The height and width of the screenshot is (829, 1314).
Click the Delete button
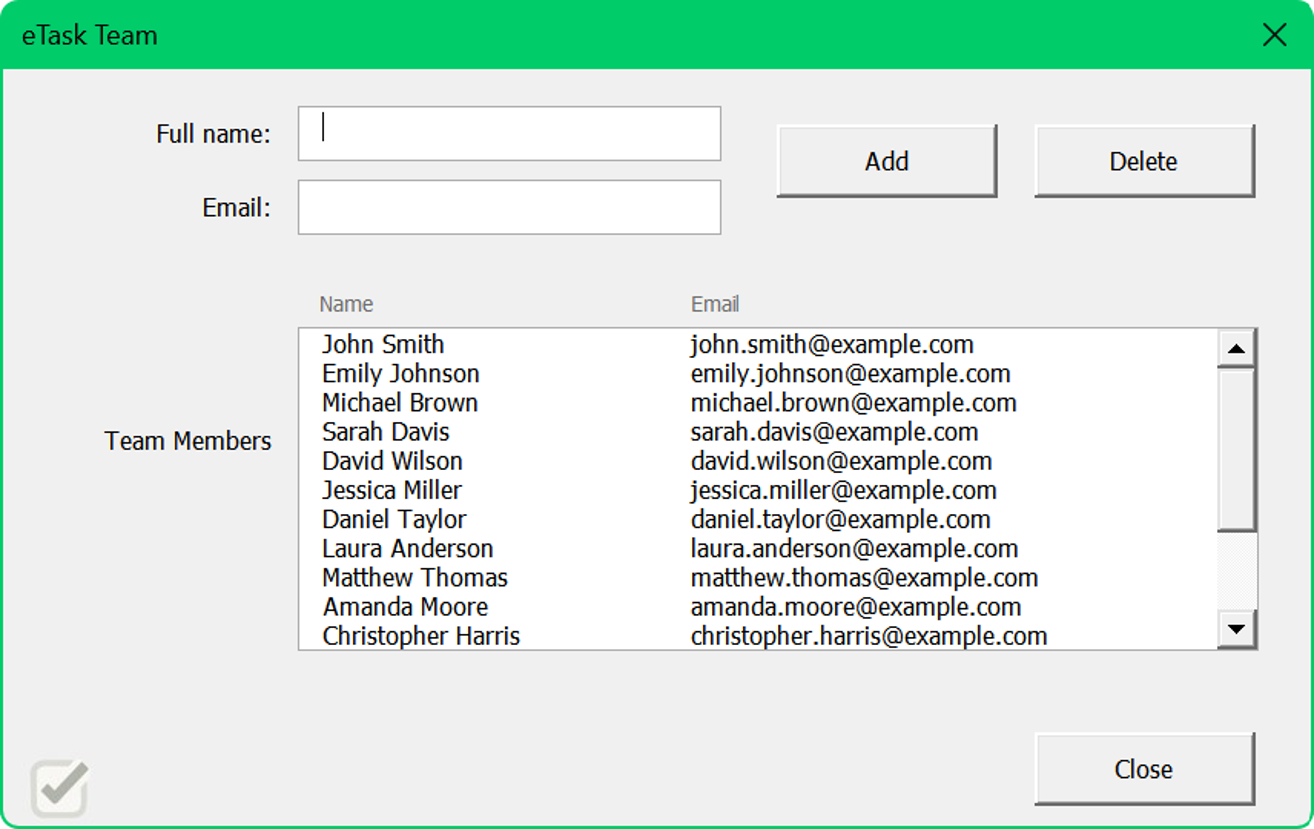(1143, 160)
